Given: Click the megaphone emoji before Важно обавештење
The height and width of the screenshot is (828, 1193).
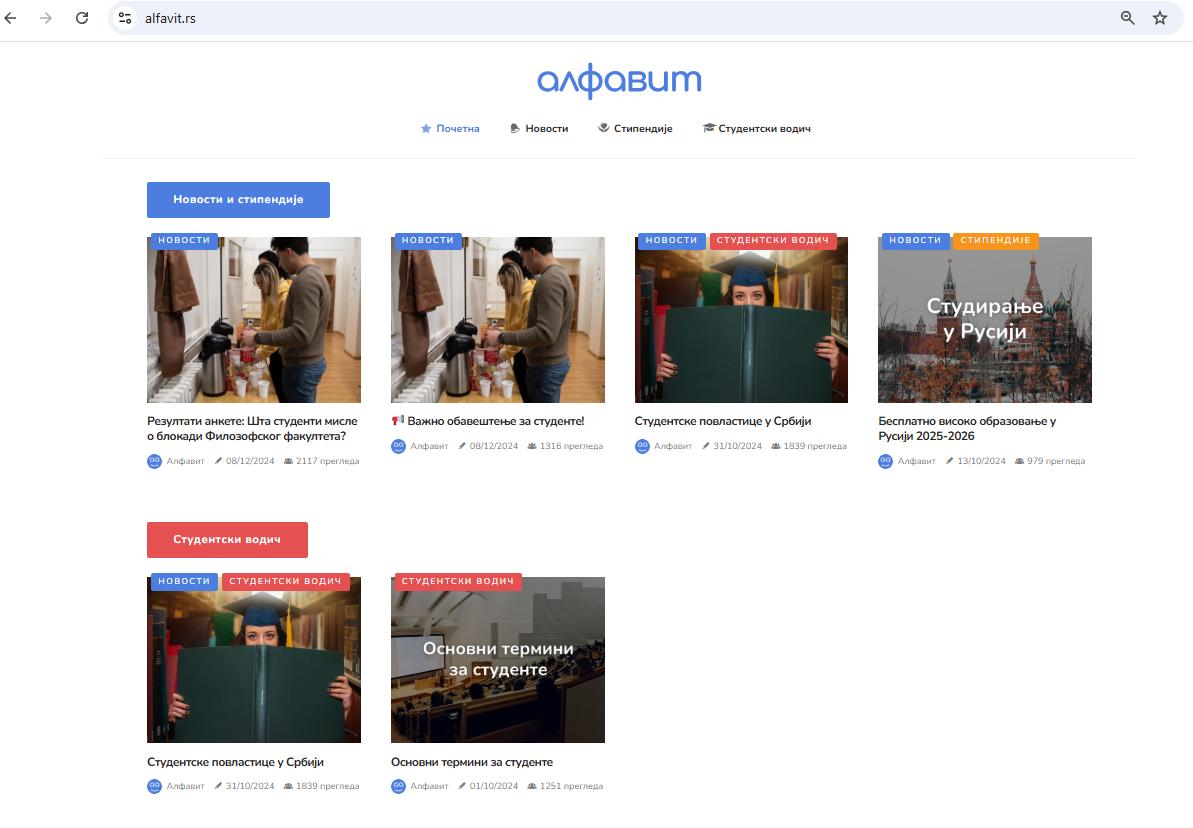Looking at the screenshot, I should pos(397,420).
